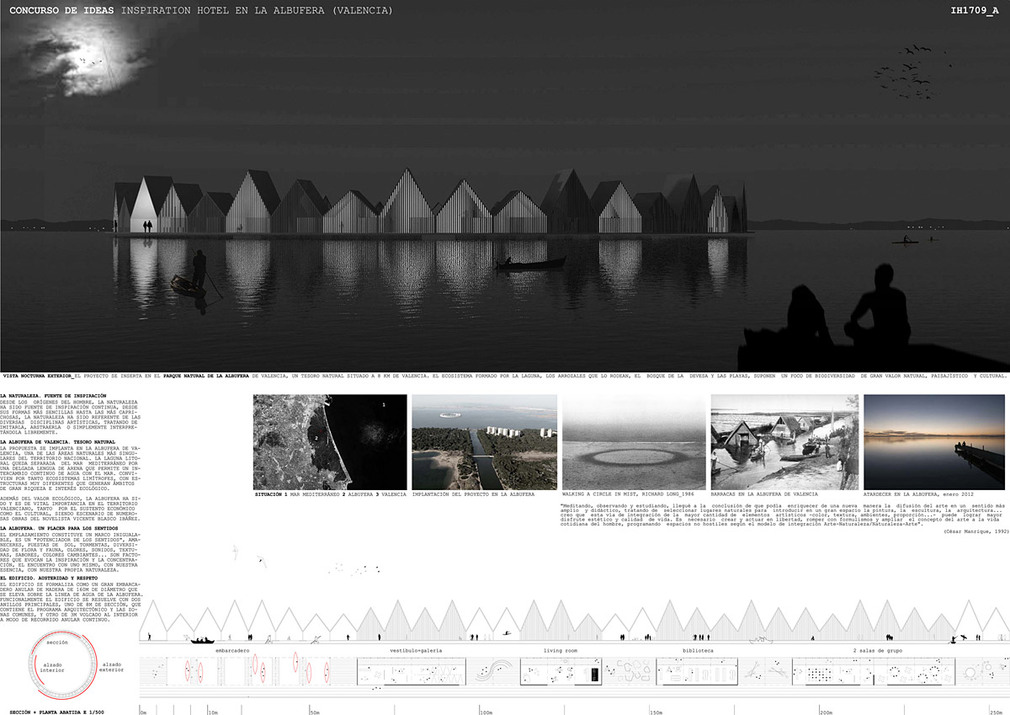Viewport: 1010px width, 715px height.
Task: Click the 'VISTA NOCTURNA EXTERIOR' caption label
Action: click(37, 376)
